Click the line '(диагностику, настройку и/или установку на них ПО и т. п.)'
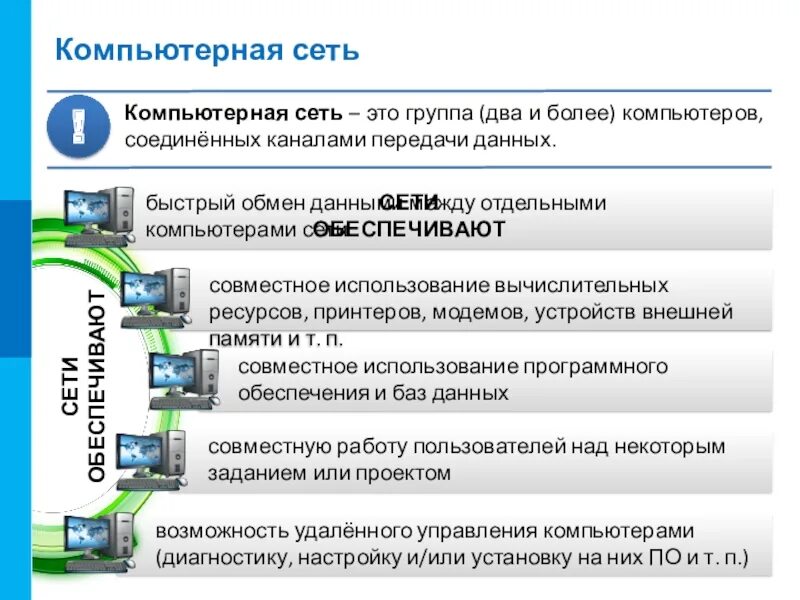800x600 pixels. tap(452, 558)
